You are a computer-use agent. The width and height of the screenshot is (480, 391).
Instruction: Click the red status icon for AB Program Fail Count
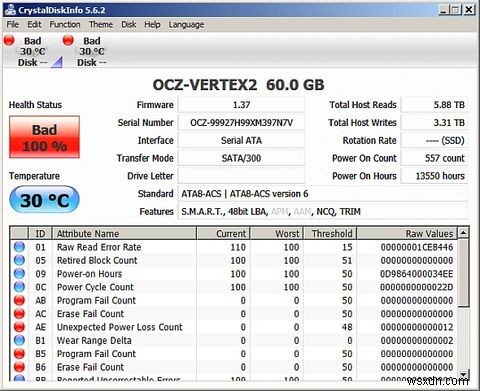click(19, 300)
